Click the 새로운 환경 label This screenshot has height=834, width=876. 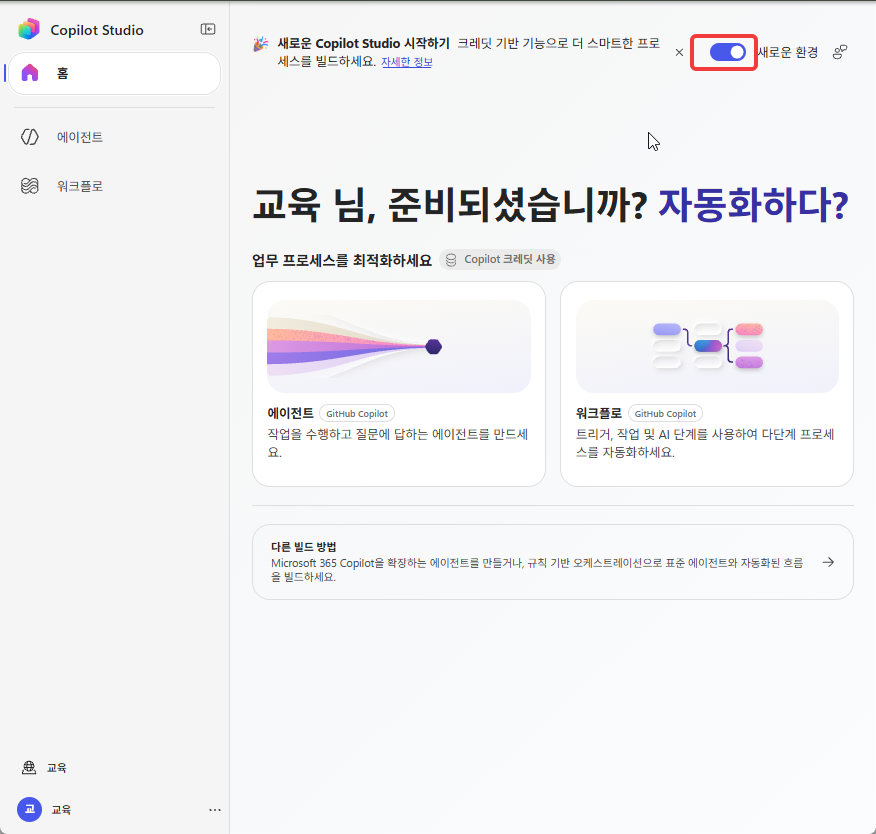click(x=788, y=53)
